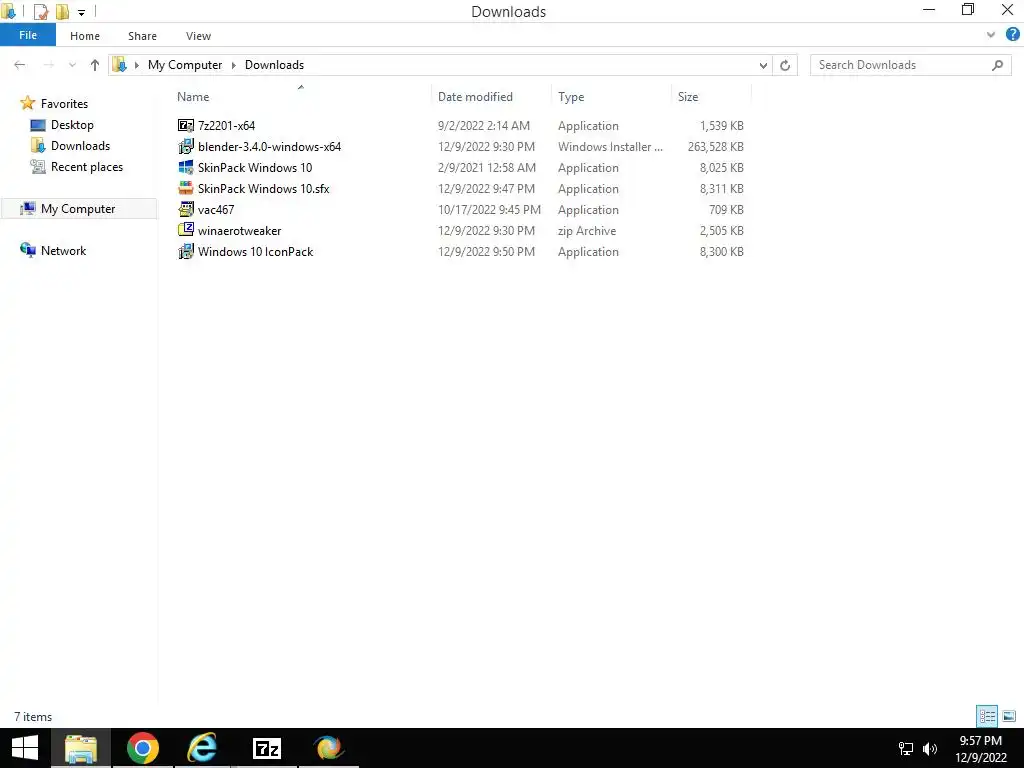1024x768 pixels.
Task: Click the 263,528 KB size cell
Action: click(715, 146)
